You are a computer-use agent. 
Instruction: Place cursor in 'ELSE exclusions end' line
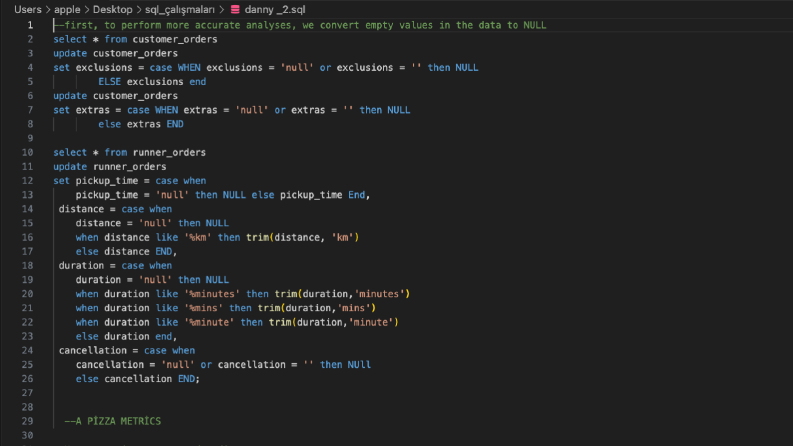(152, 81)
